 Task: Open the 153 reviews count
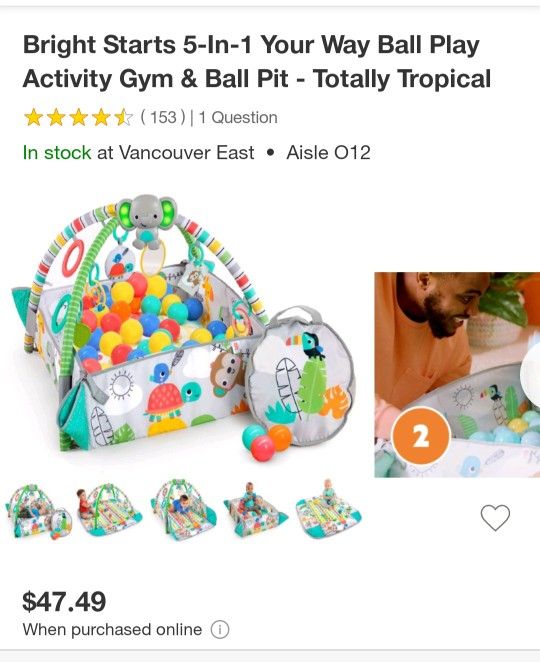pyautogui.click(x=163, y=117)
